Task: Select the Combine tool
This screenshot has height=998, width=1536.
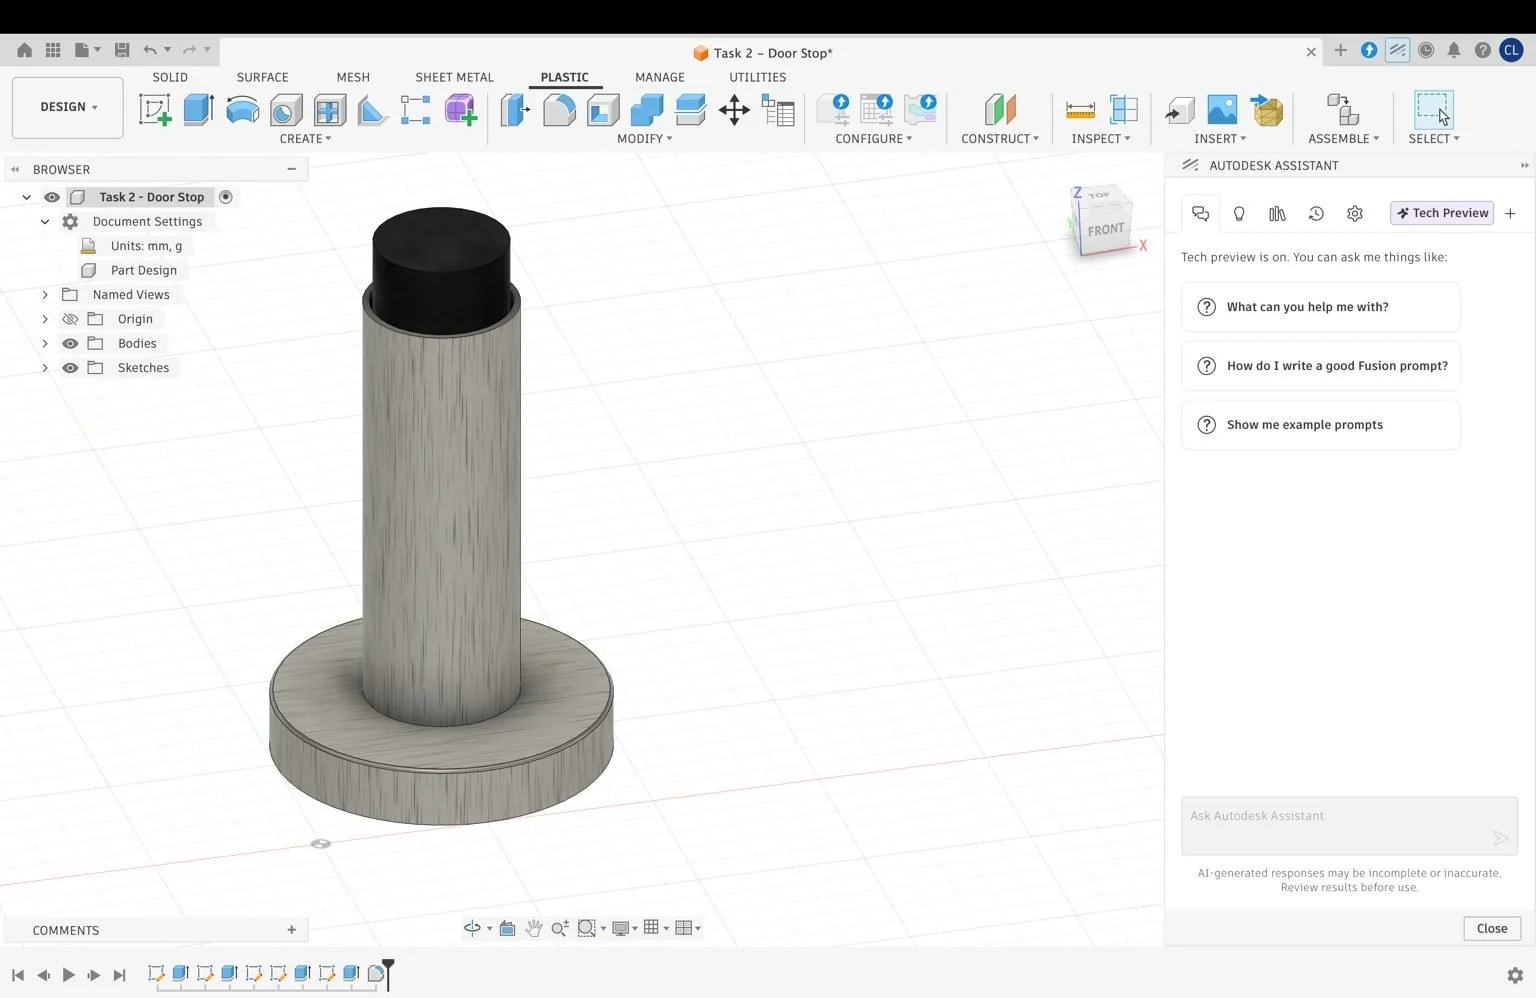Action: [647, 109]
